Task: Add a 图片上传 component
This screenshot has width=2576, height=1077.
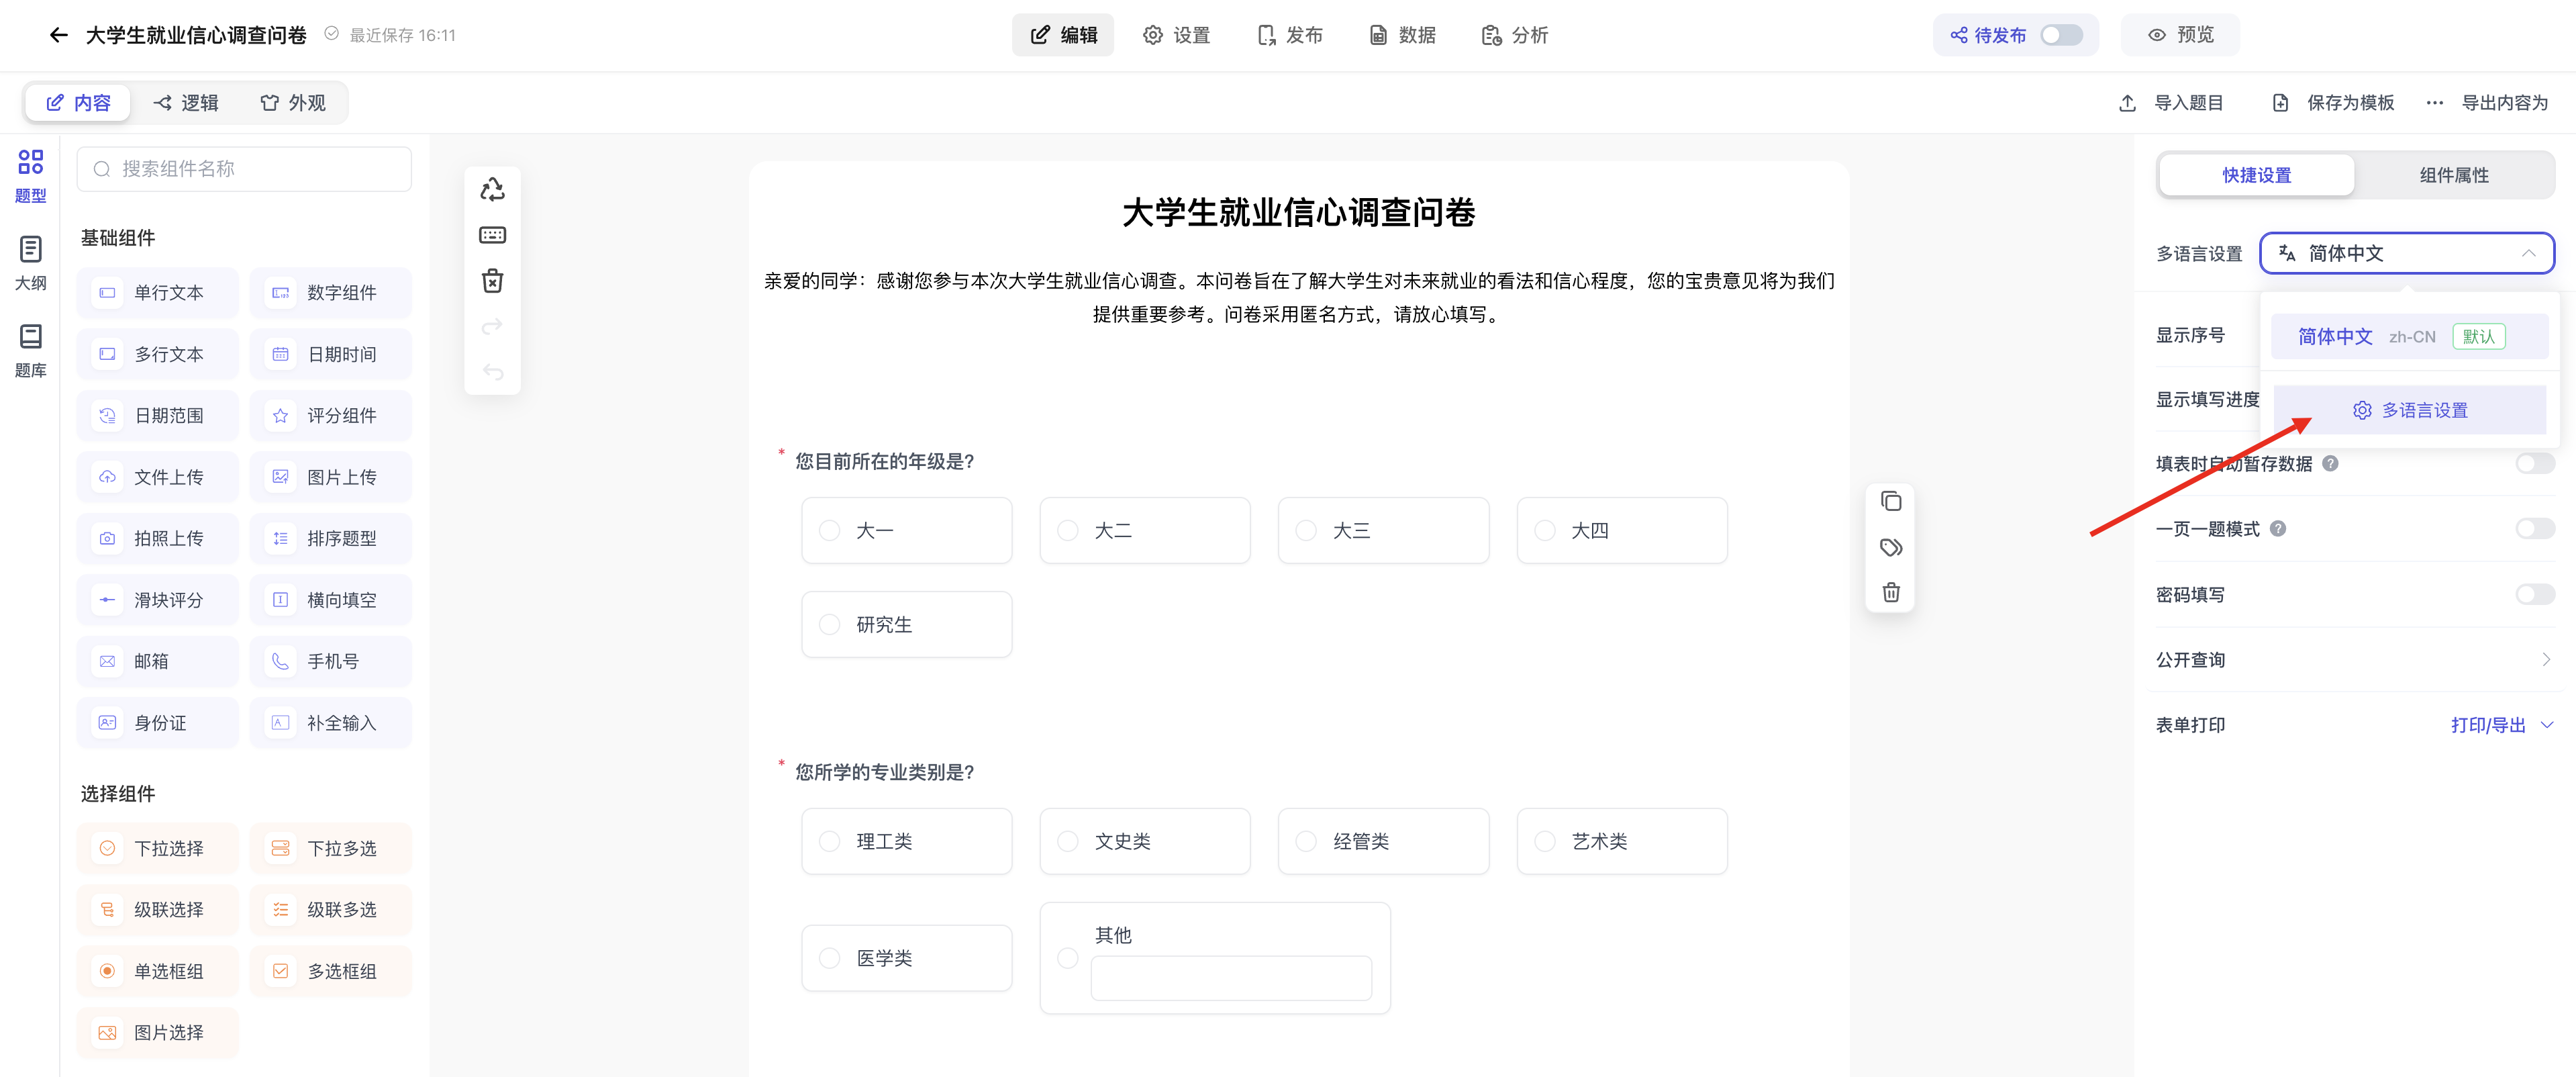Action: 330,477
